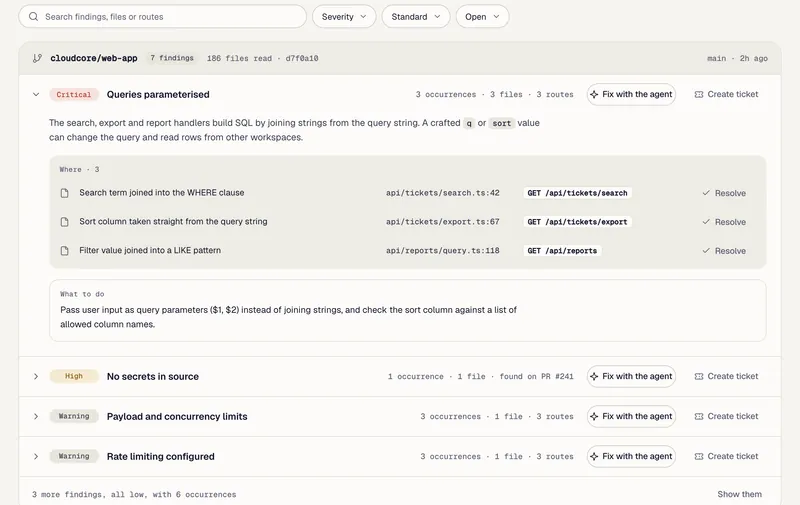Resolve the search.ts:42 occurrence

tap(724, 193)
